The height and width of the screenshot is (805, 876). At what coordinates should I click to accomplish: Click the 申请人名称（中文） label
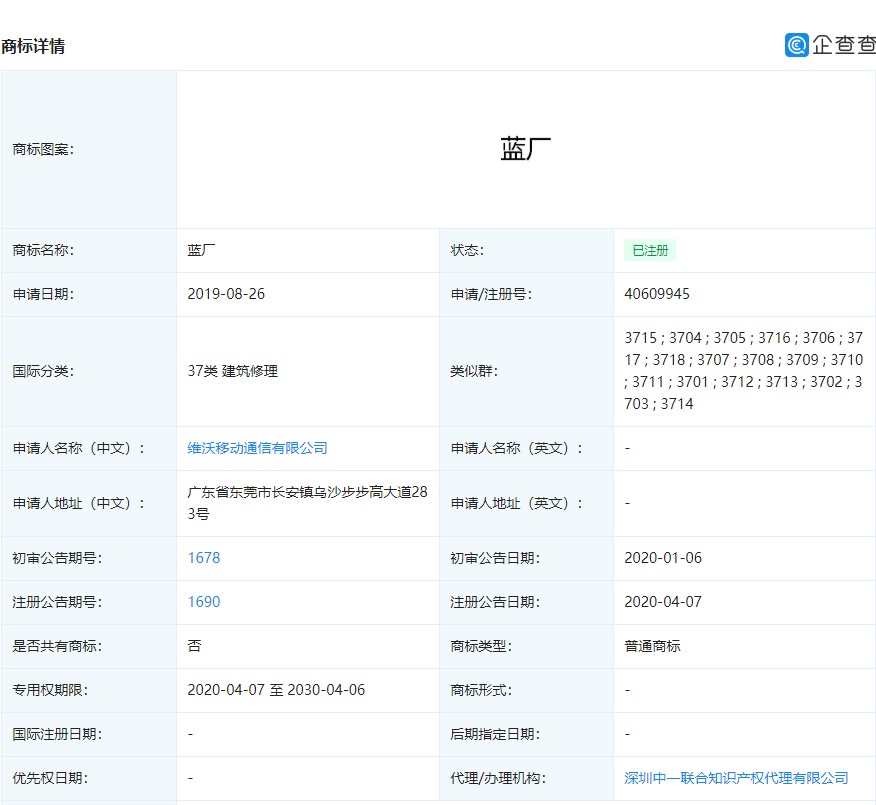(x=79, y=448)
